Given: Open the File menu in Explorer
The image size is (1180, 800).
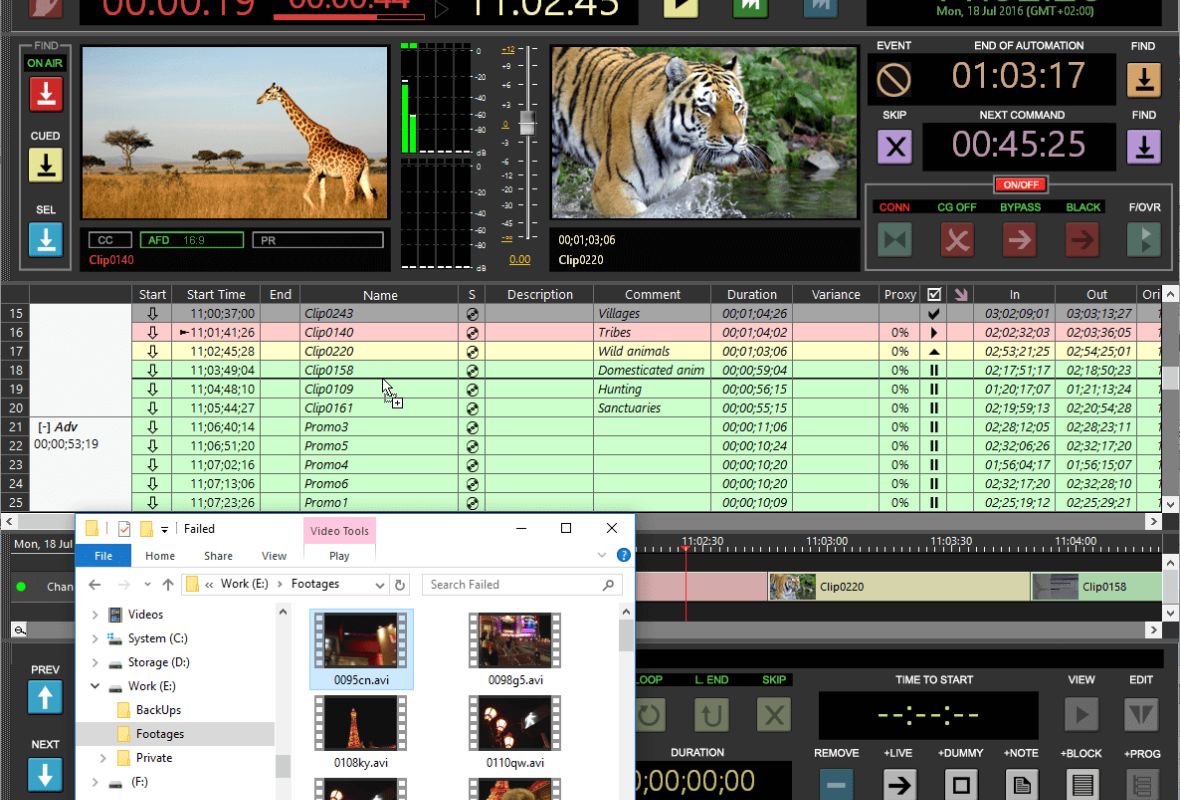Looking at the screenshot, I should [x=103, y=556].
